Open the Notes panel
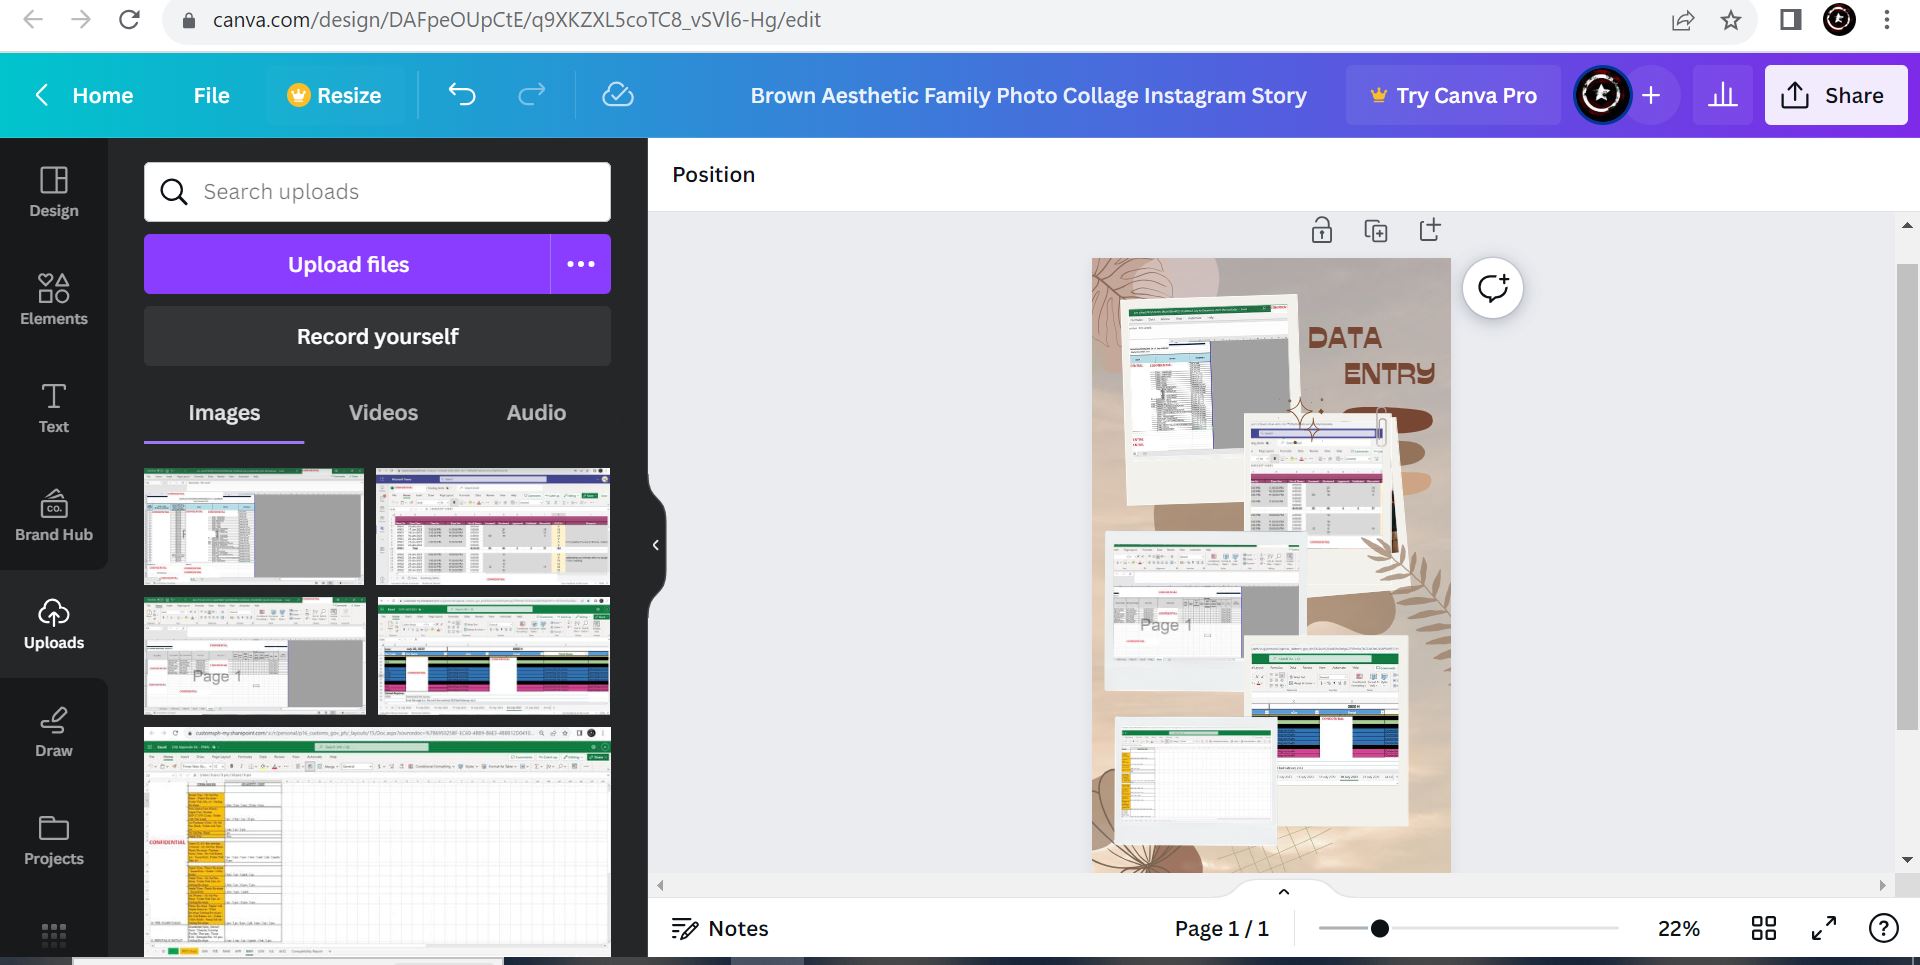This screenshot has width=1920, height=965. click(x=720, y=928)
